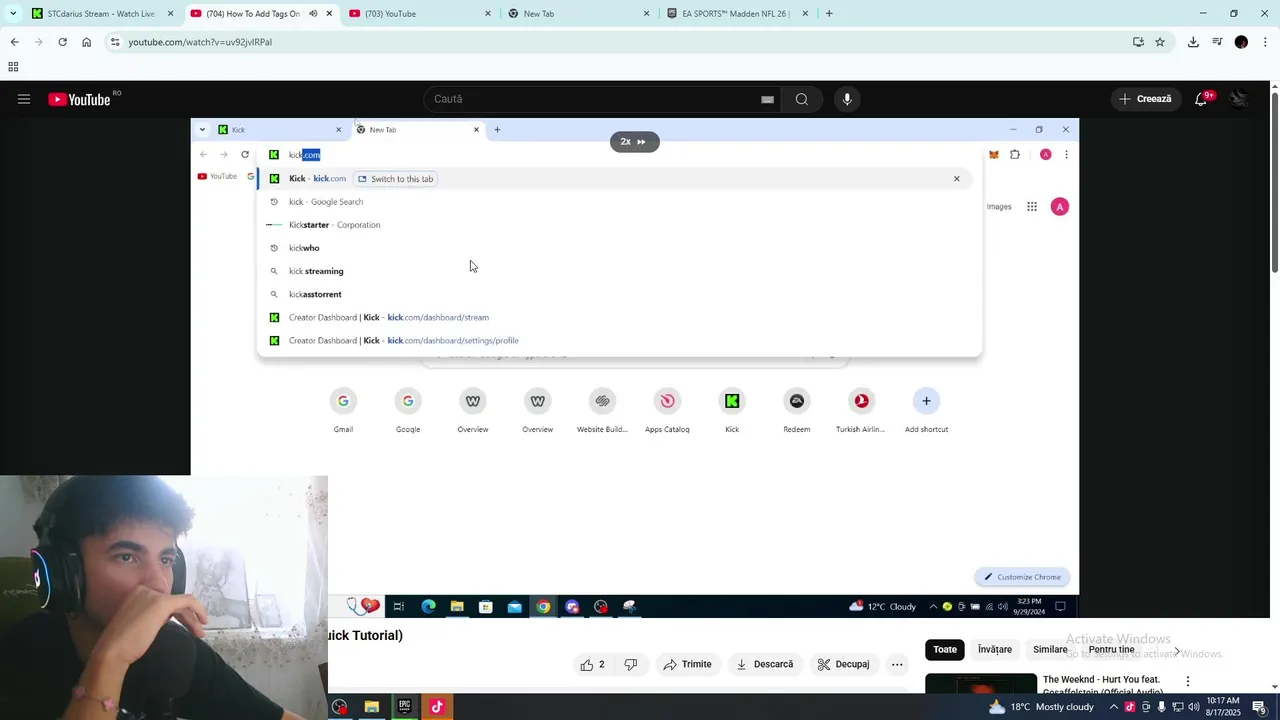
Task: Show hidden system tray icons chevron
Action: click(1114, 707)
